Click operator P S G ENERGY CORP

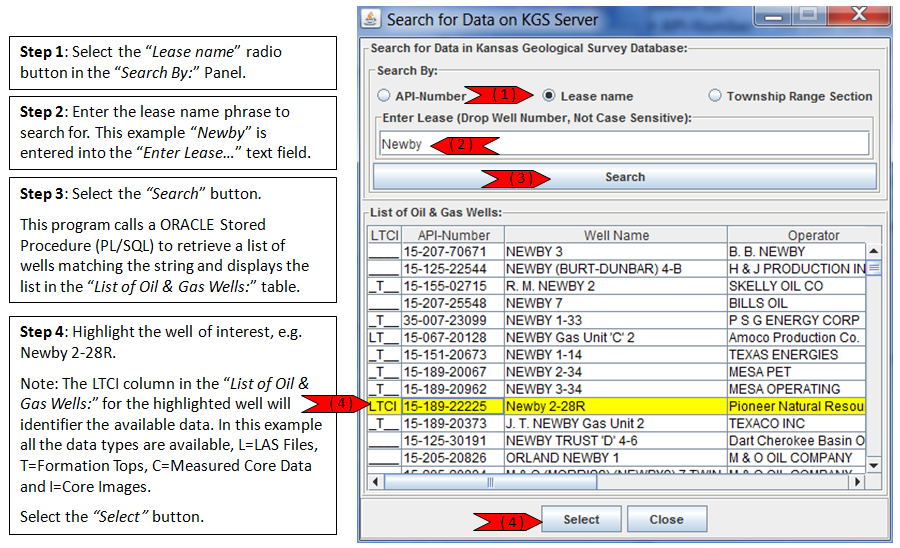[797, 320]
